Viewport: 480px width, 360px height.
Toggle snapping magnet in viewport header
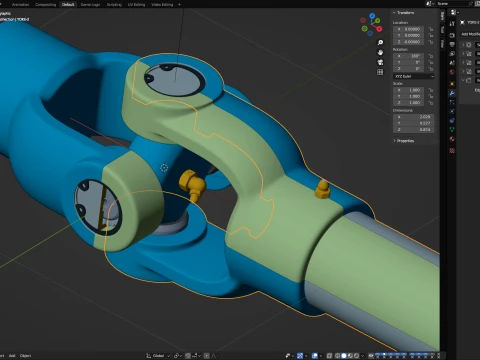click(188, 356)
